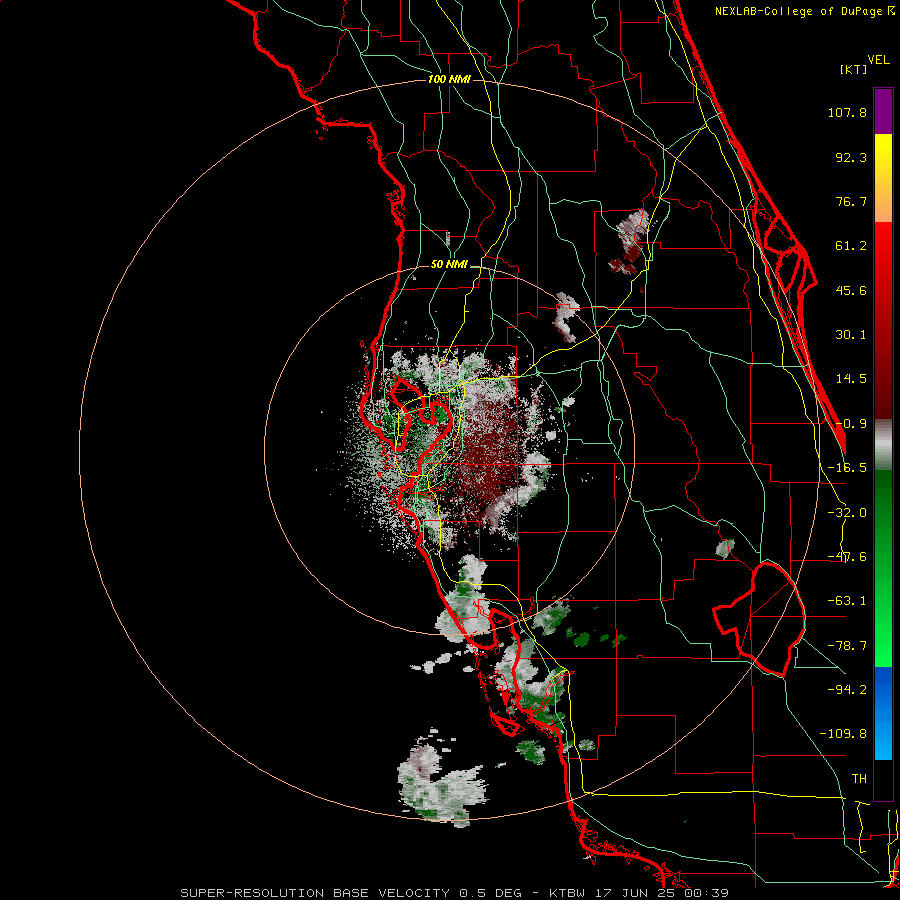Click the purple segment of the color bar
This screenshot has height=900, width=900.
click(x=883, y=111)
